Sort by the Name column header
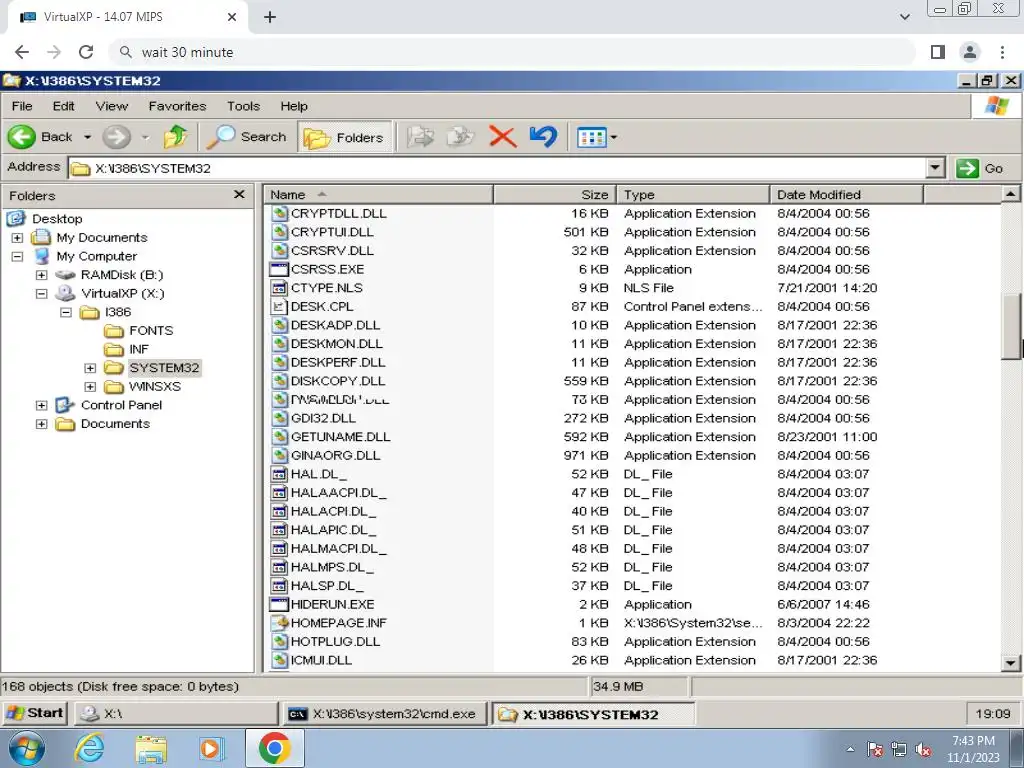The width and height of the screenshot is (1024, 768). tap(378, 195)
